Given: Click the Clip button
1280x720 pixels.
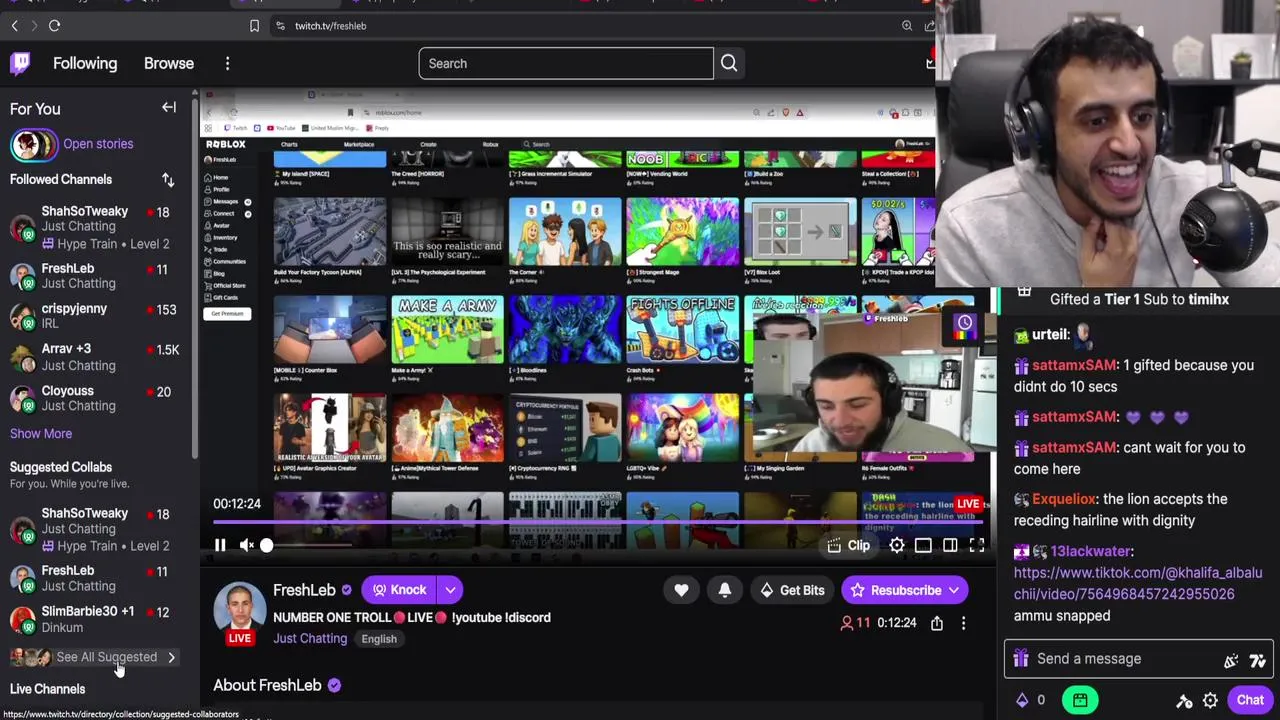Looking at the screenshot, I should tap(849, 545).
